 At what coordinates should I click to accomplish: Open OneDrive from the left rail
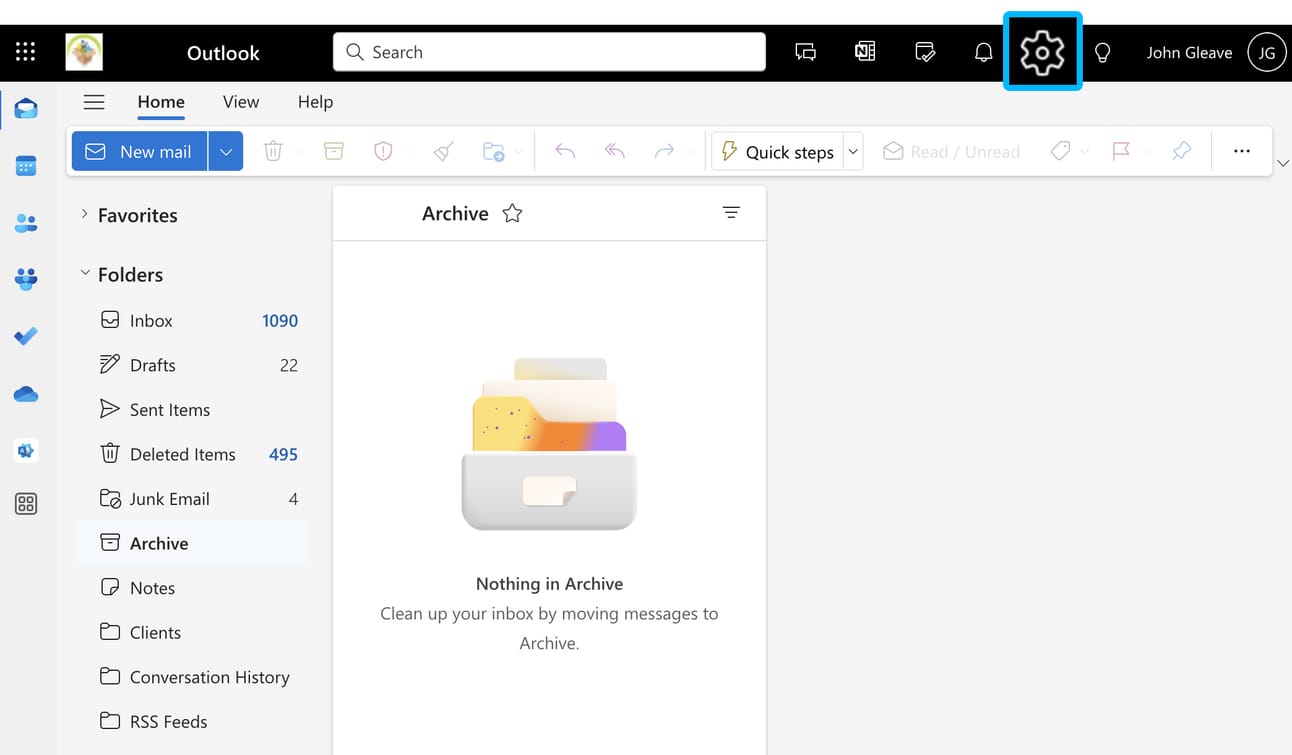pyautogui.click(x=26, y=394)
